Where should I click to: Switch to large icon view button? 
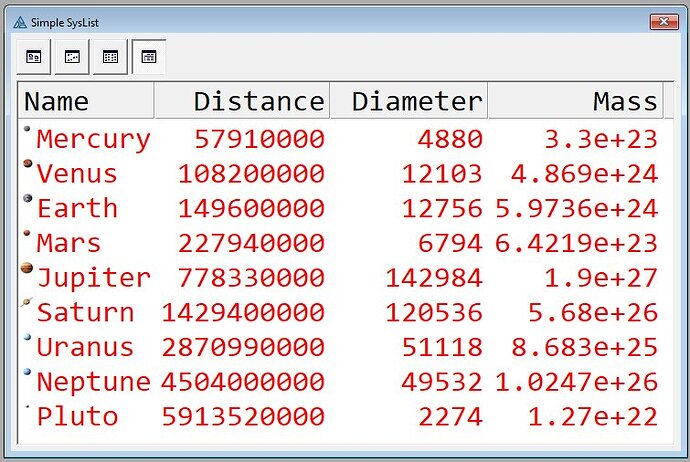coord(34,57)
